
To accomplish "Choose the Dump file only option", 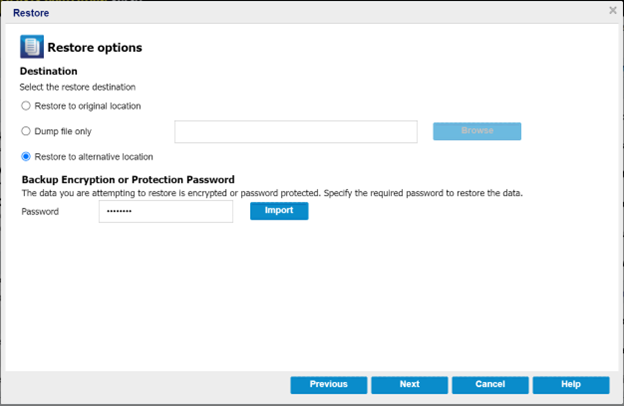I will (26, 131).
